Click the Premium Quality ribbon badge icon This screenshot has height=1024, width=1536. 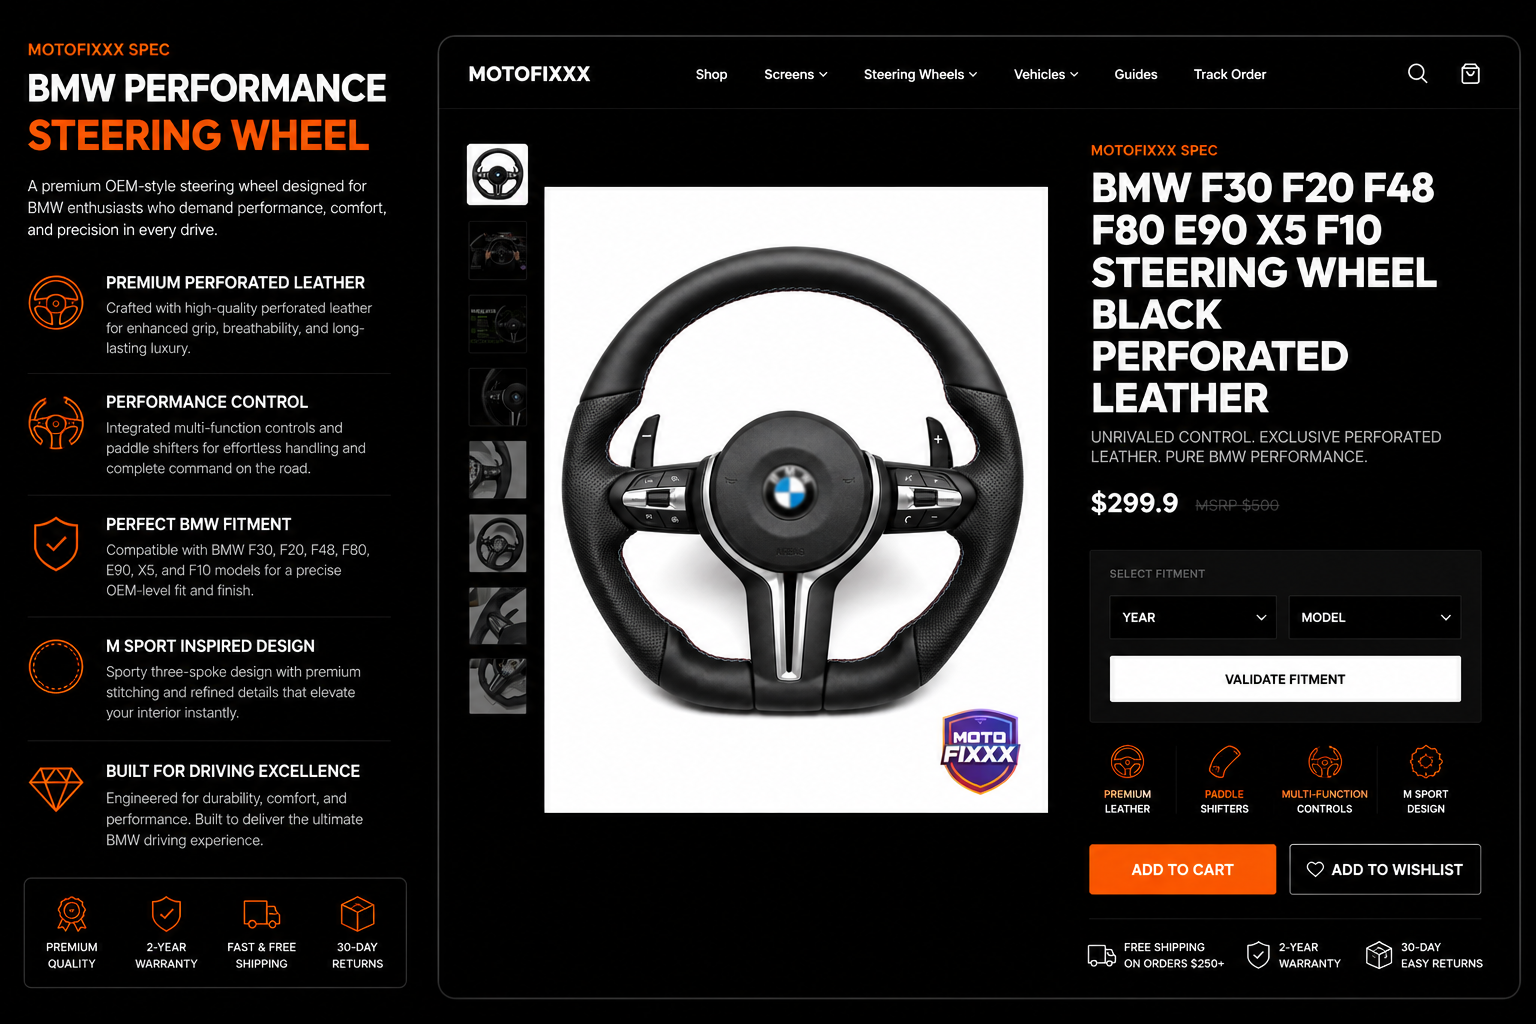72,913
